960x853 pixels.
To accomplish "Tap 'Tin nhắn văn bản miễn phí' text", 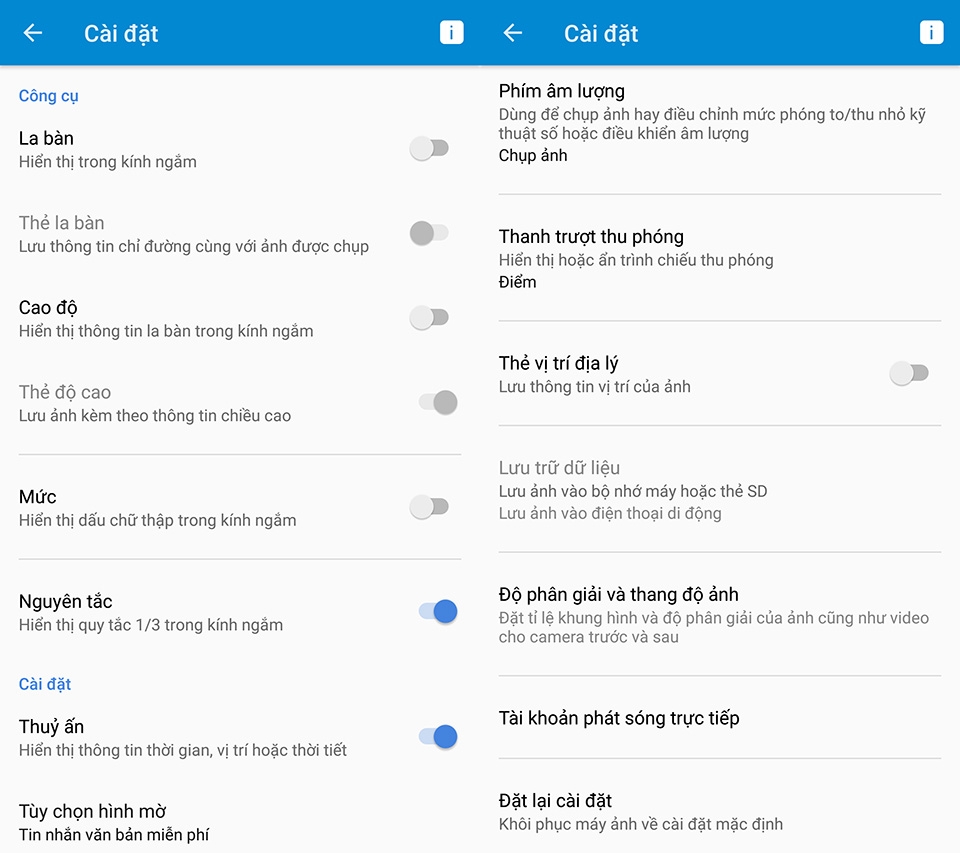I will [x=114, y=835].
